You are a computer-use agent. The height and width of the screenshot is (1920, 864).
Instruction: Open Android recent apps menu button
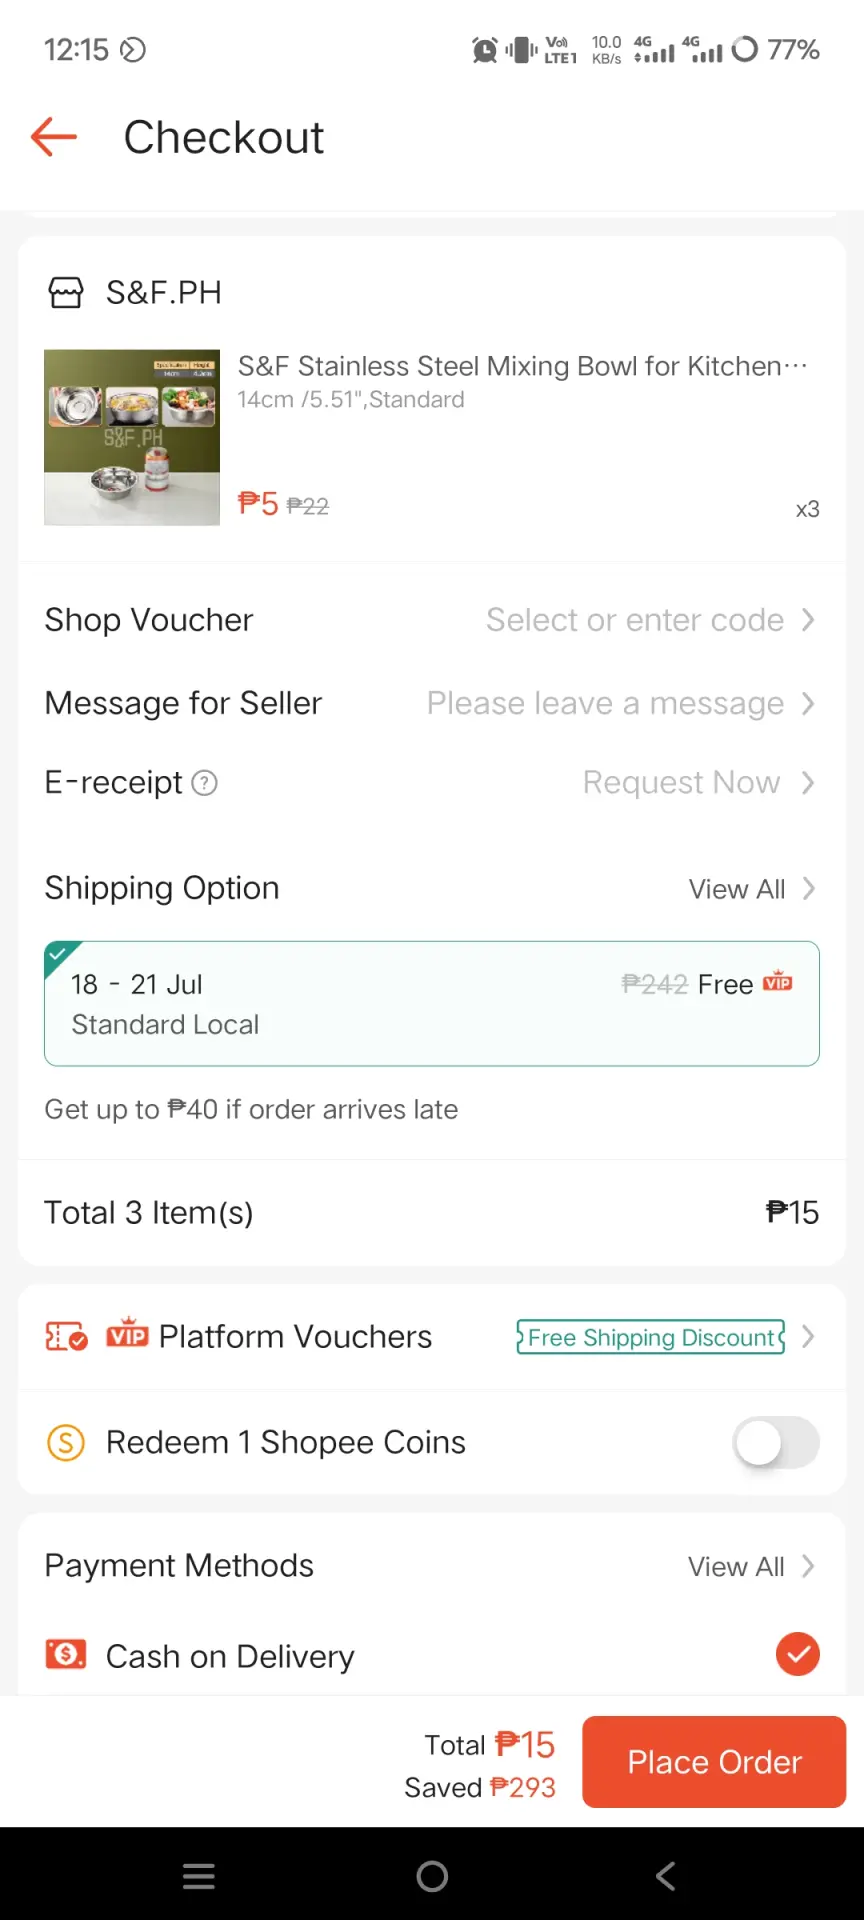199,1876
